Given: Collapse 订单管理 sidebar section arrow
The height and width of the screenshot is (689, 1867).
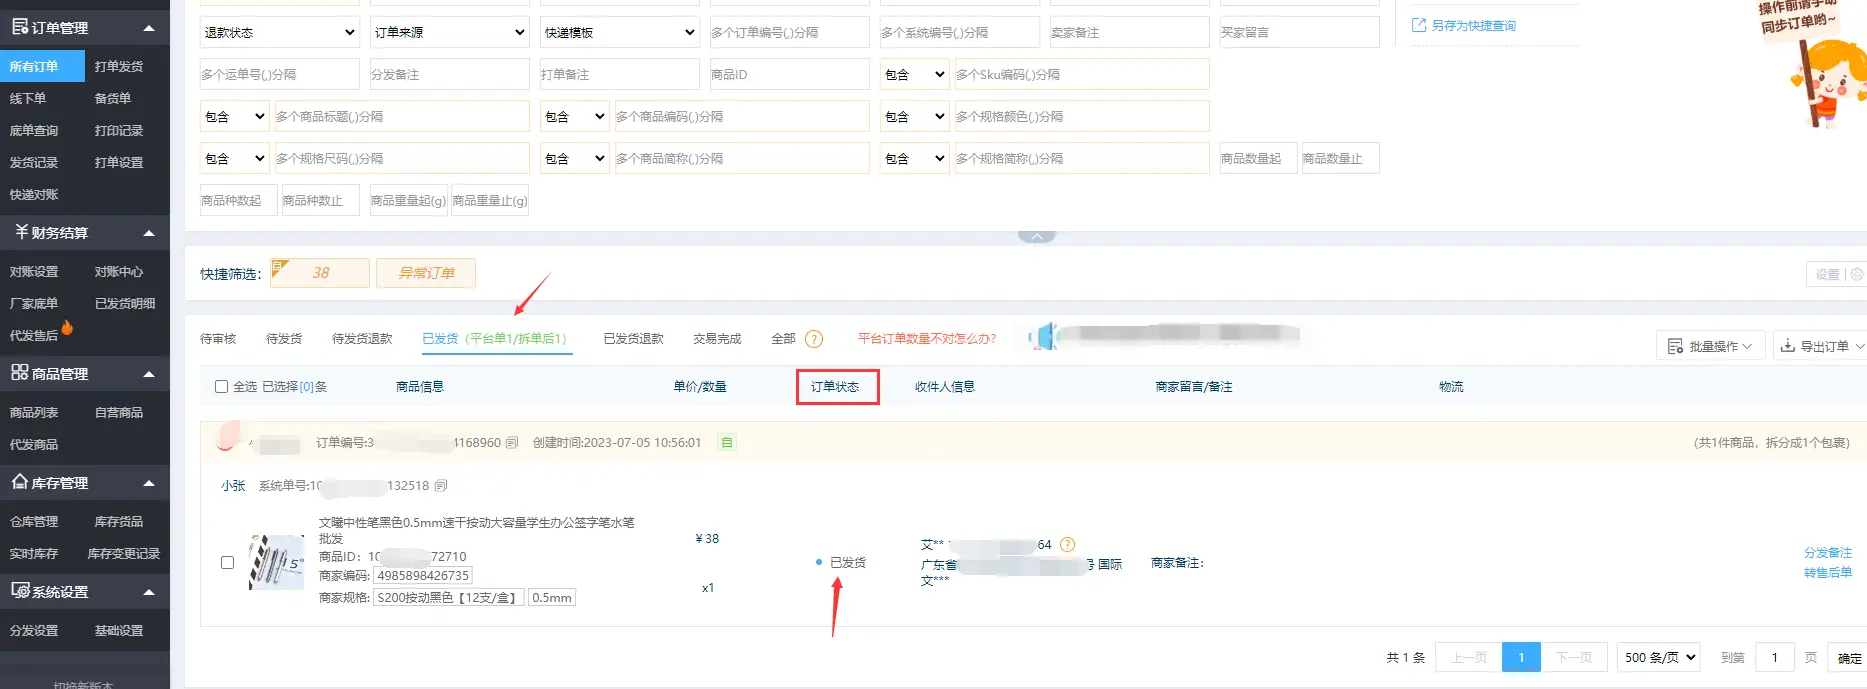Looking at the screenshot, I should click(x=149, y=28).
